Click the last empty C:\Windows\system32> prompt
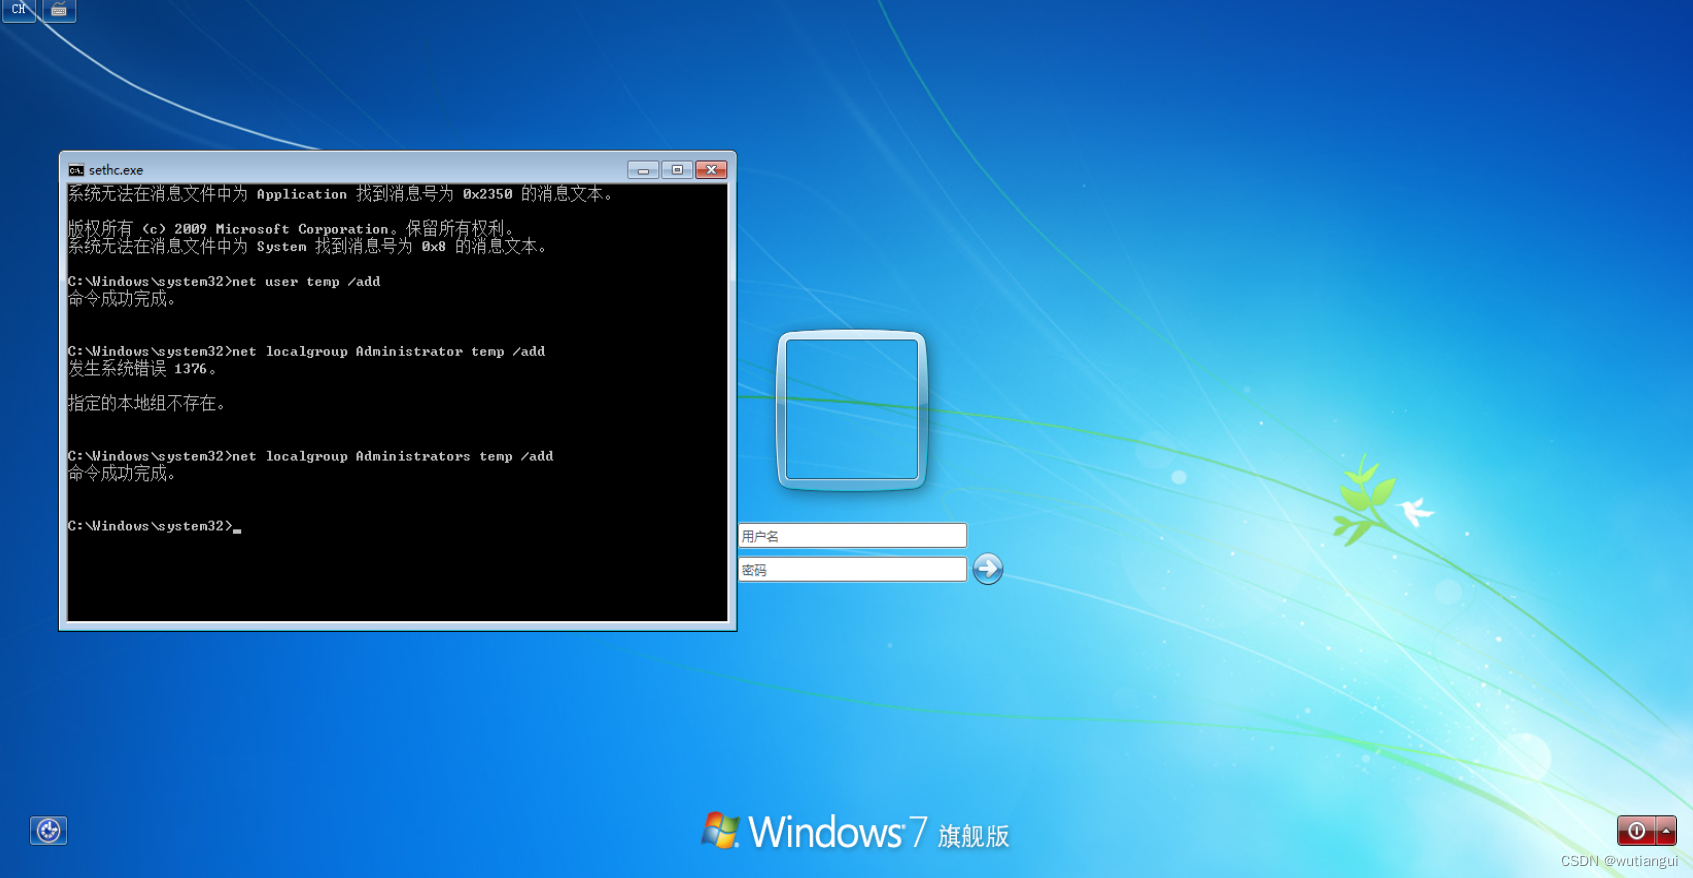 [x=154, y=526]
